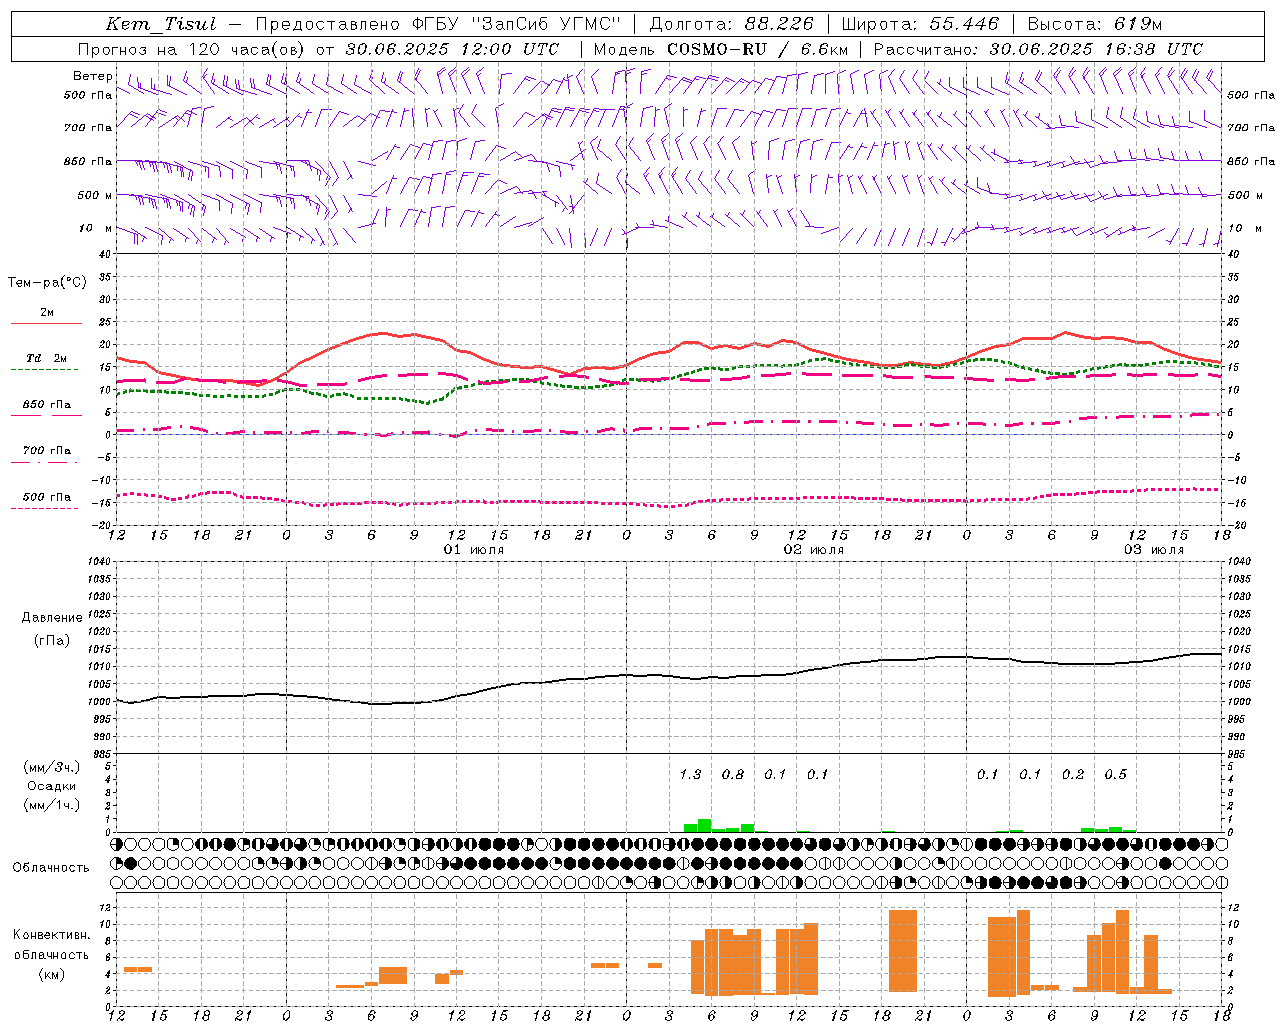Click the 0.2 precipitation amount value
The width and height of the screenshot is (1280, 1024).
[1073, 774]
